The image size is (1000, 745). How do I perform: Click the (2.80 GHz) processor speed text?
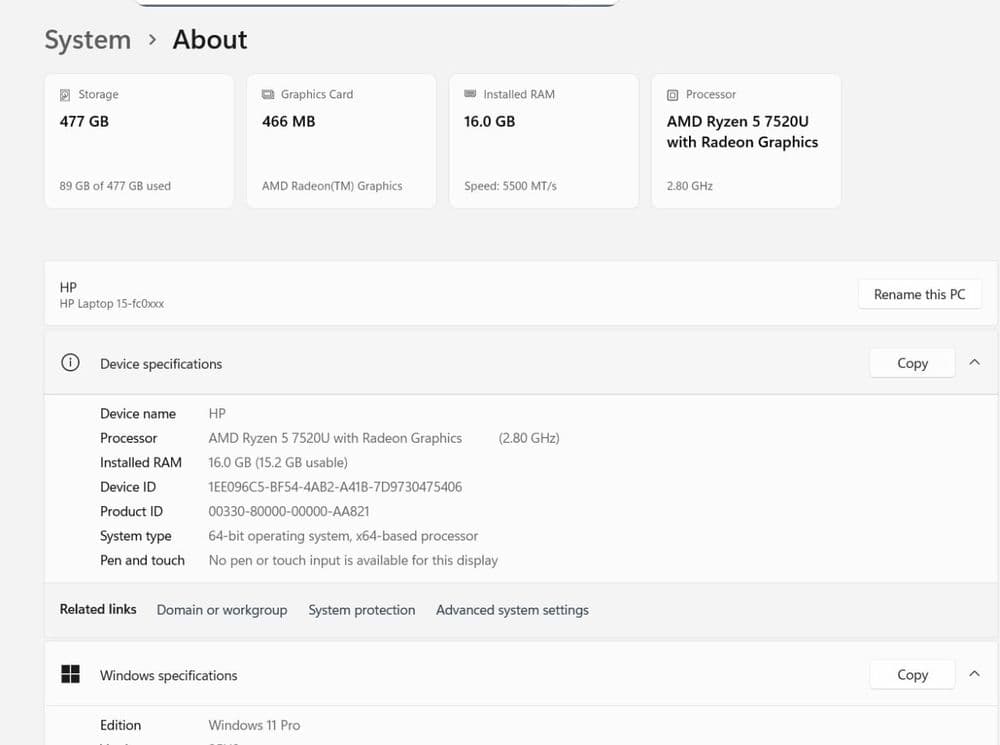coord(529,438)
